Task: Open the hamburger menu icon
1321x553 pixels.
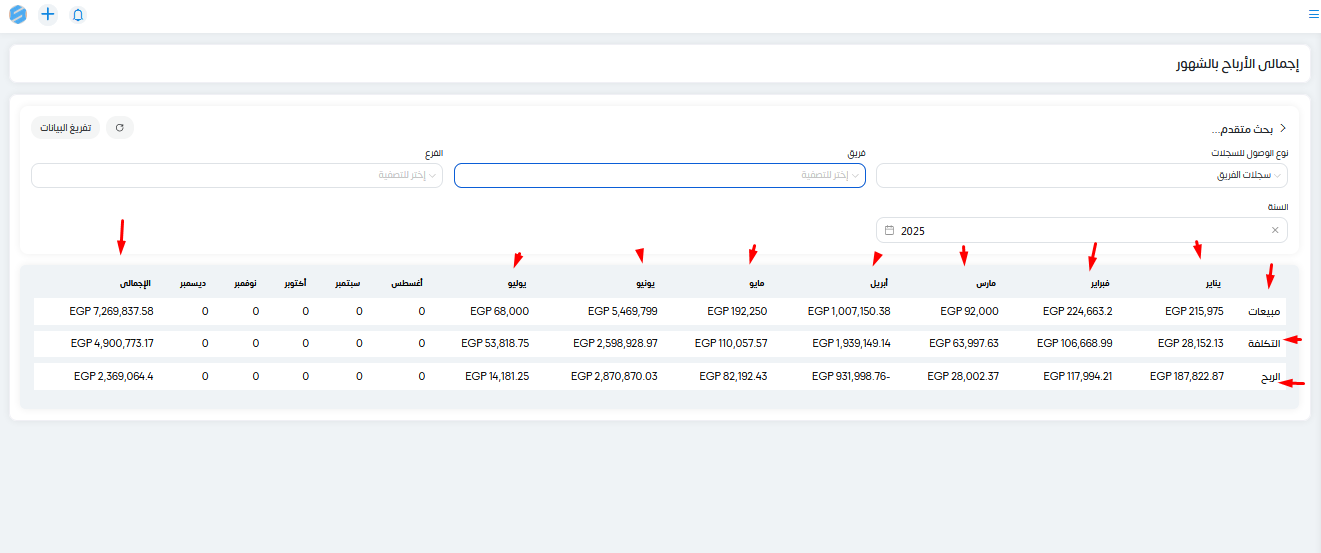Action: (x=1313, y=14)
